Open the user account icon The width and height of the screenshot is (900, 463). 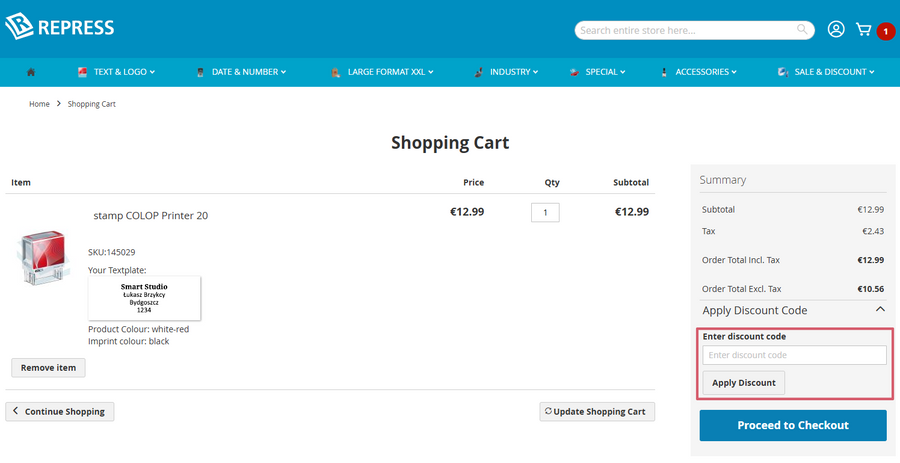point(836,29)
